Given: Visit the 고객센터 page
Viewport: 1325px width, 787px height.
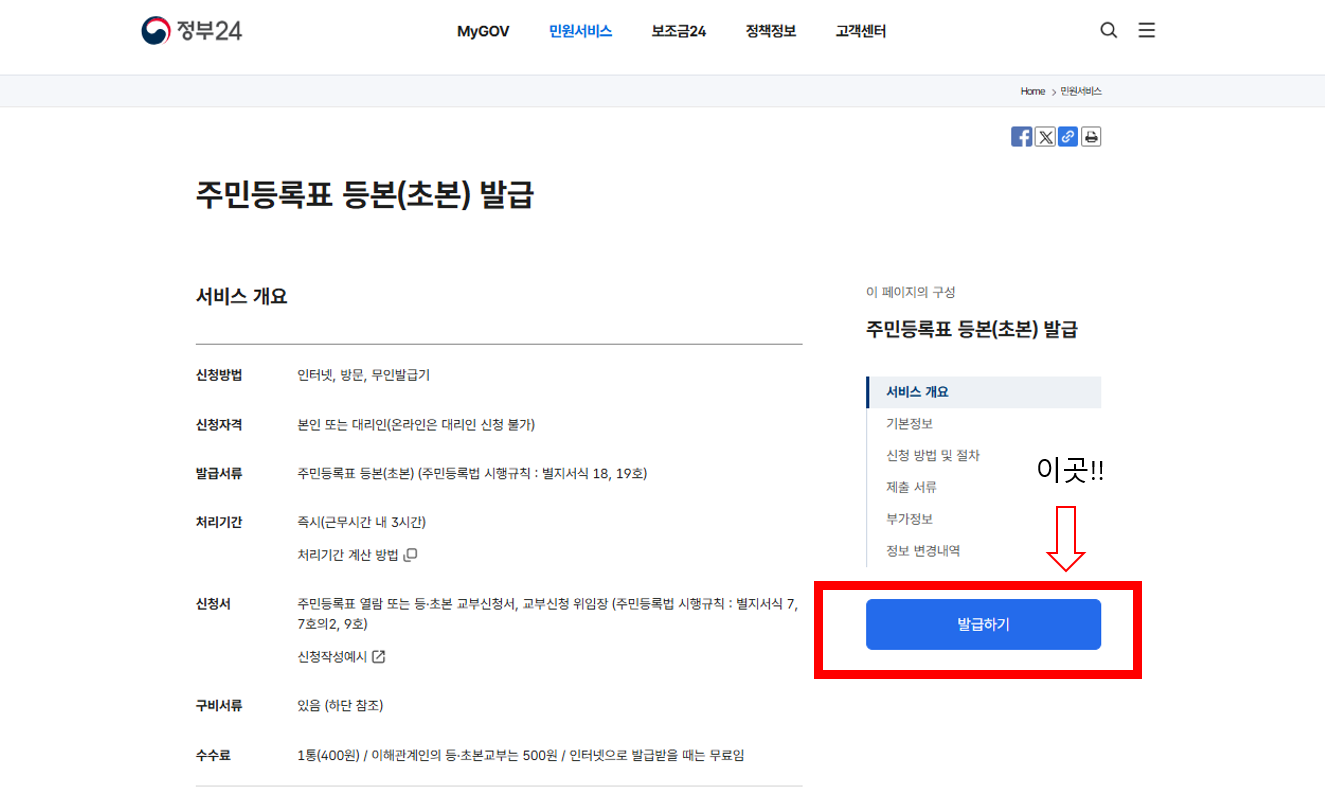Looking at the screenshot, I should point(859,31).
